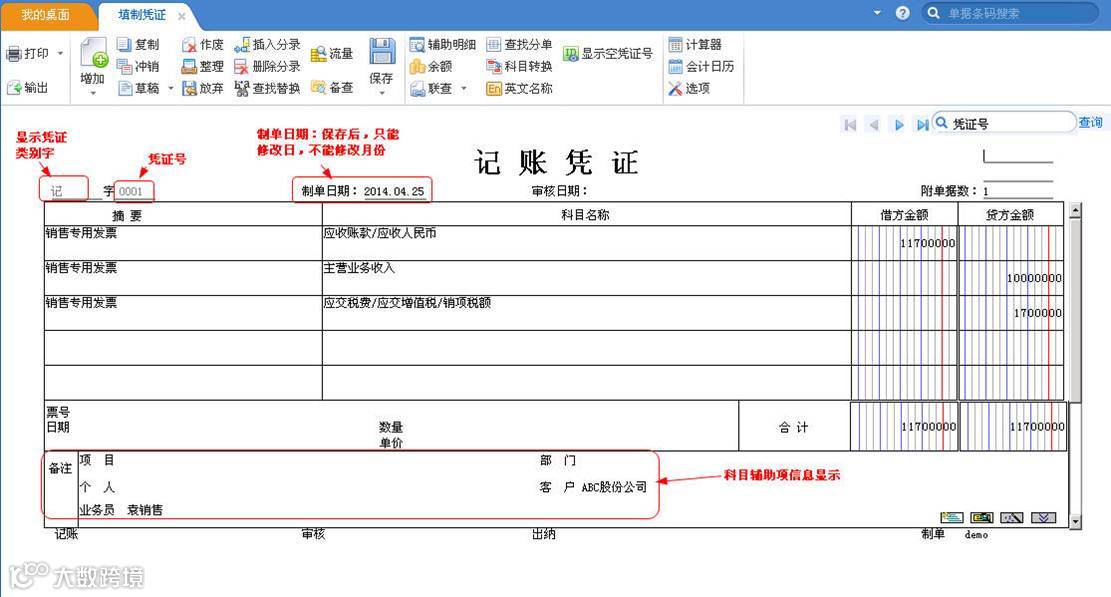Image resolution: width=1111 pixels, height=597 pixels.
Task: Click the 科目转换 account conversion button
Action: click(519, 67)
